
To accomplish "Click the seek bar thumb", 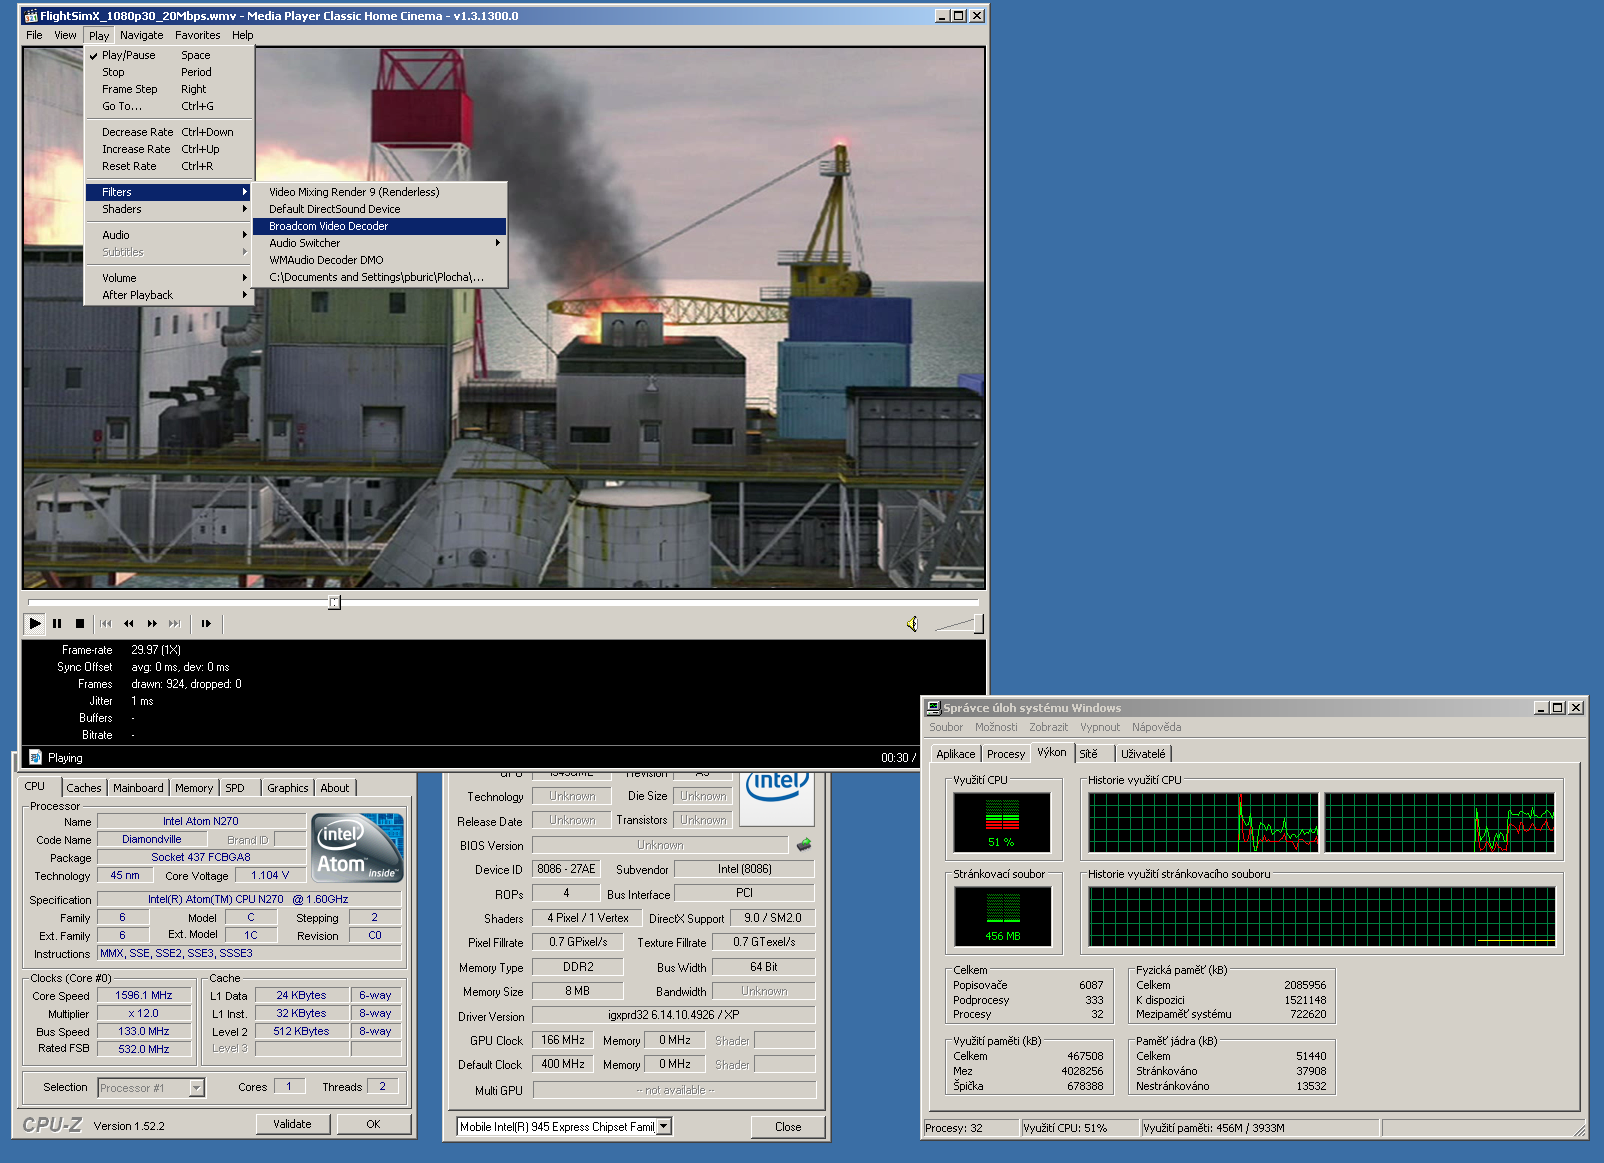I will [334, 602].
